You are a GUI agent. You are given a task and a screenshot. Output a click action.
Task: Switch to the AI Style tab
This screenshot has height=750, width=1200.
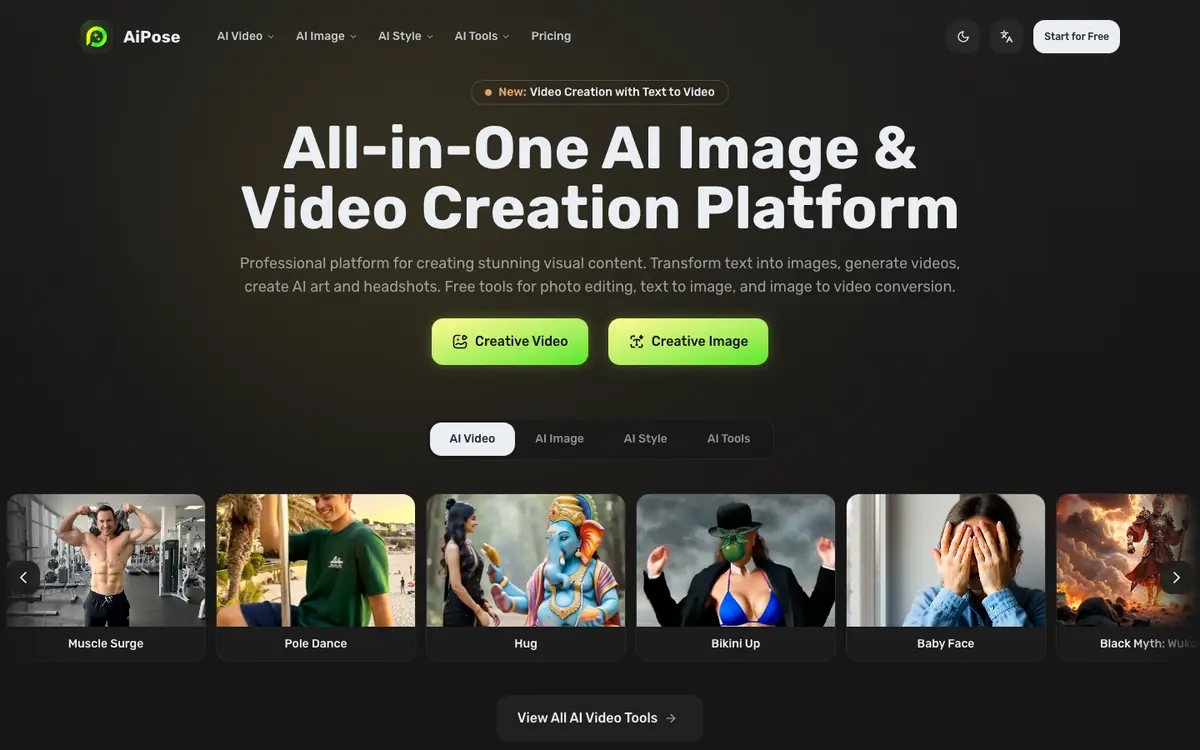(645, 439)
